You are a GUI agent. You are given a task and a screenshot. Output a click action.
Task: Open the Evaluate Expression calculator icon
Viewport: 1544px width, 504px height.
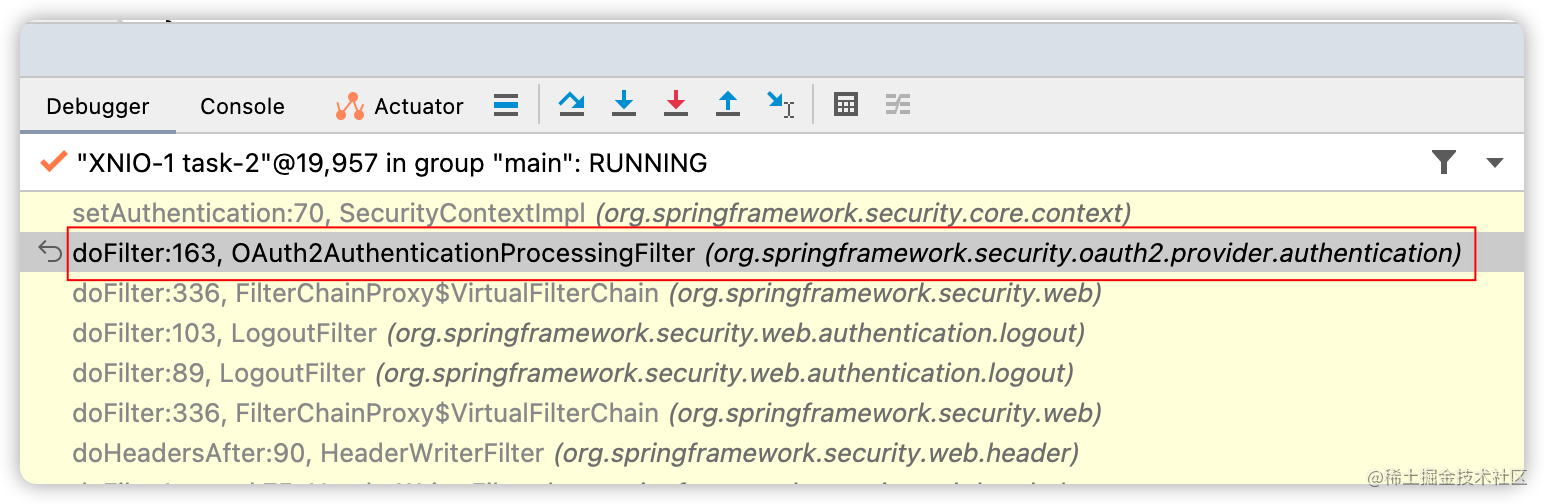[x=846, y=104]
